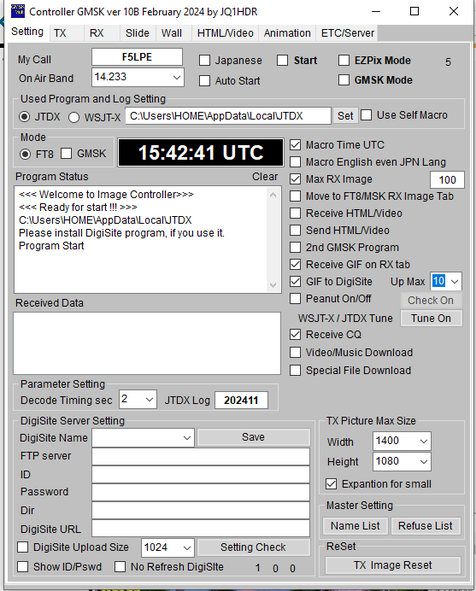This screenshot has height=591, width=476.
Task: Open the Refuse List
Action: click(425, 526)
